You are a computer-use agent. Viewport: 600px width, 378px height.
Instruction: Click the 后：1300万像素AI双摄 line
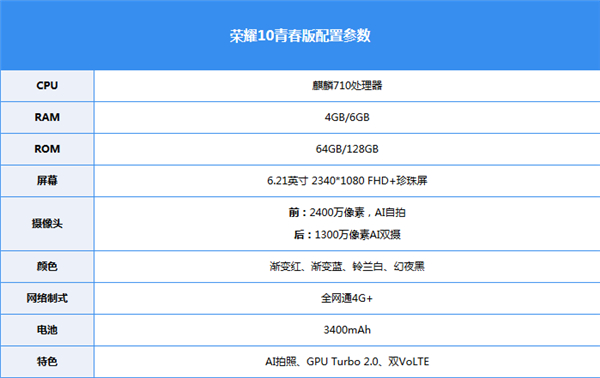tap(347, 235)
